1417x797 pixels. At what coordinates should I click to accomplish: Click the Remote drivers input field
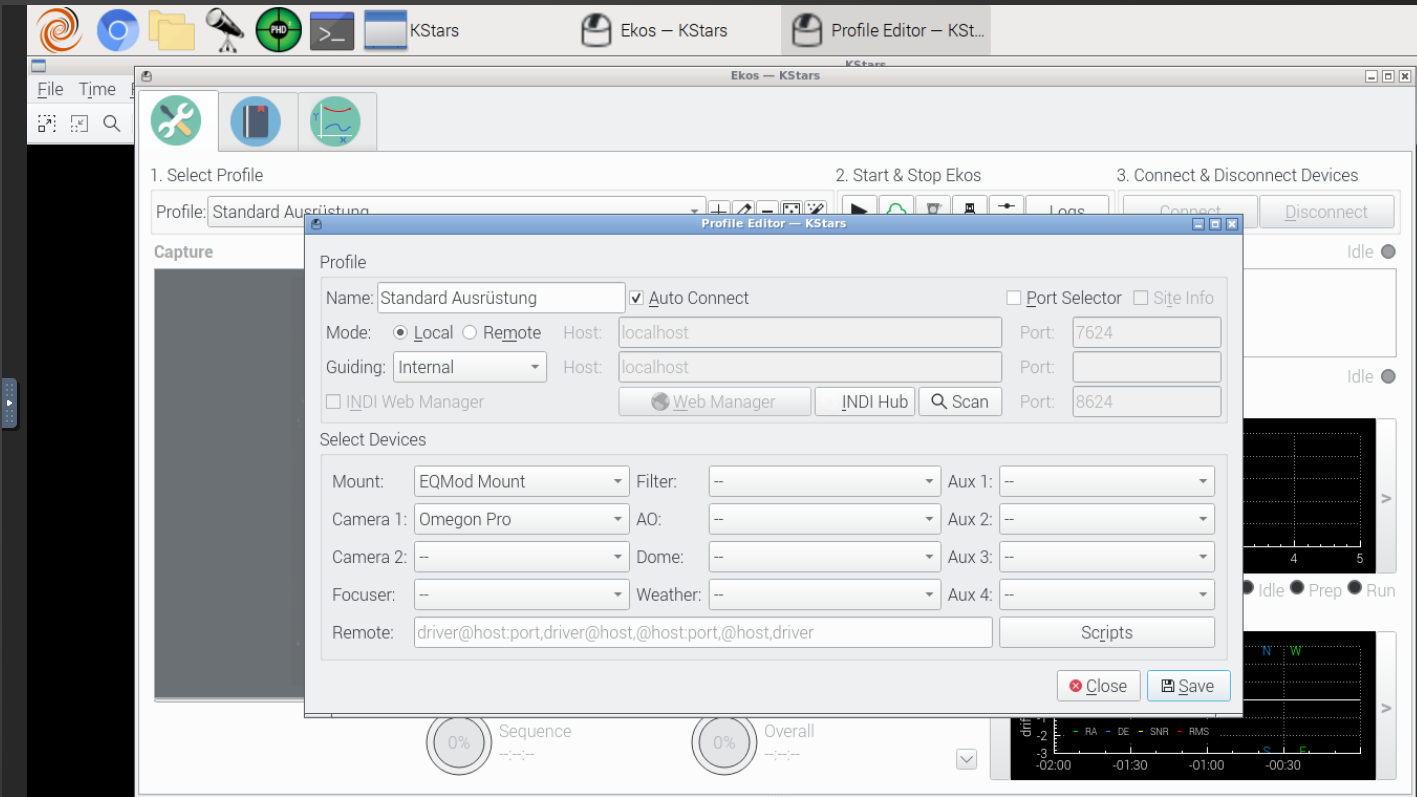[x=703, y=633]
